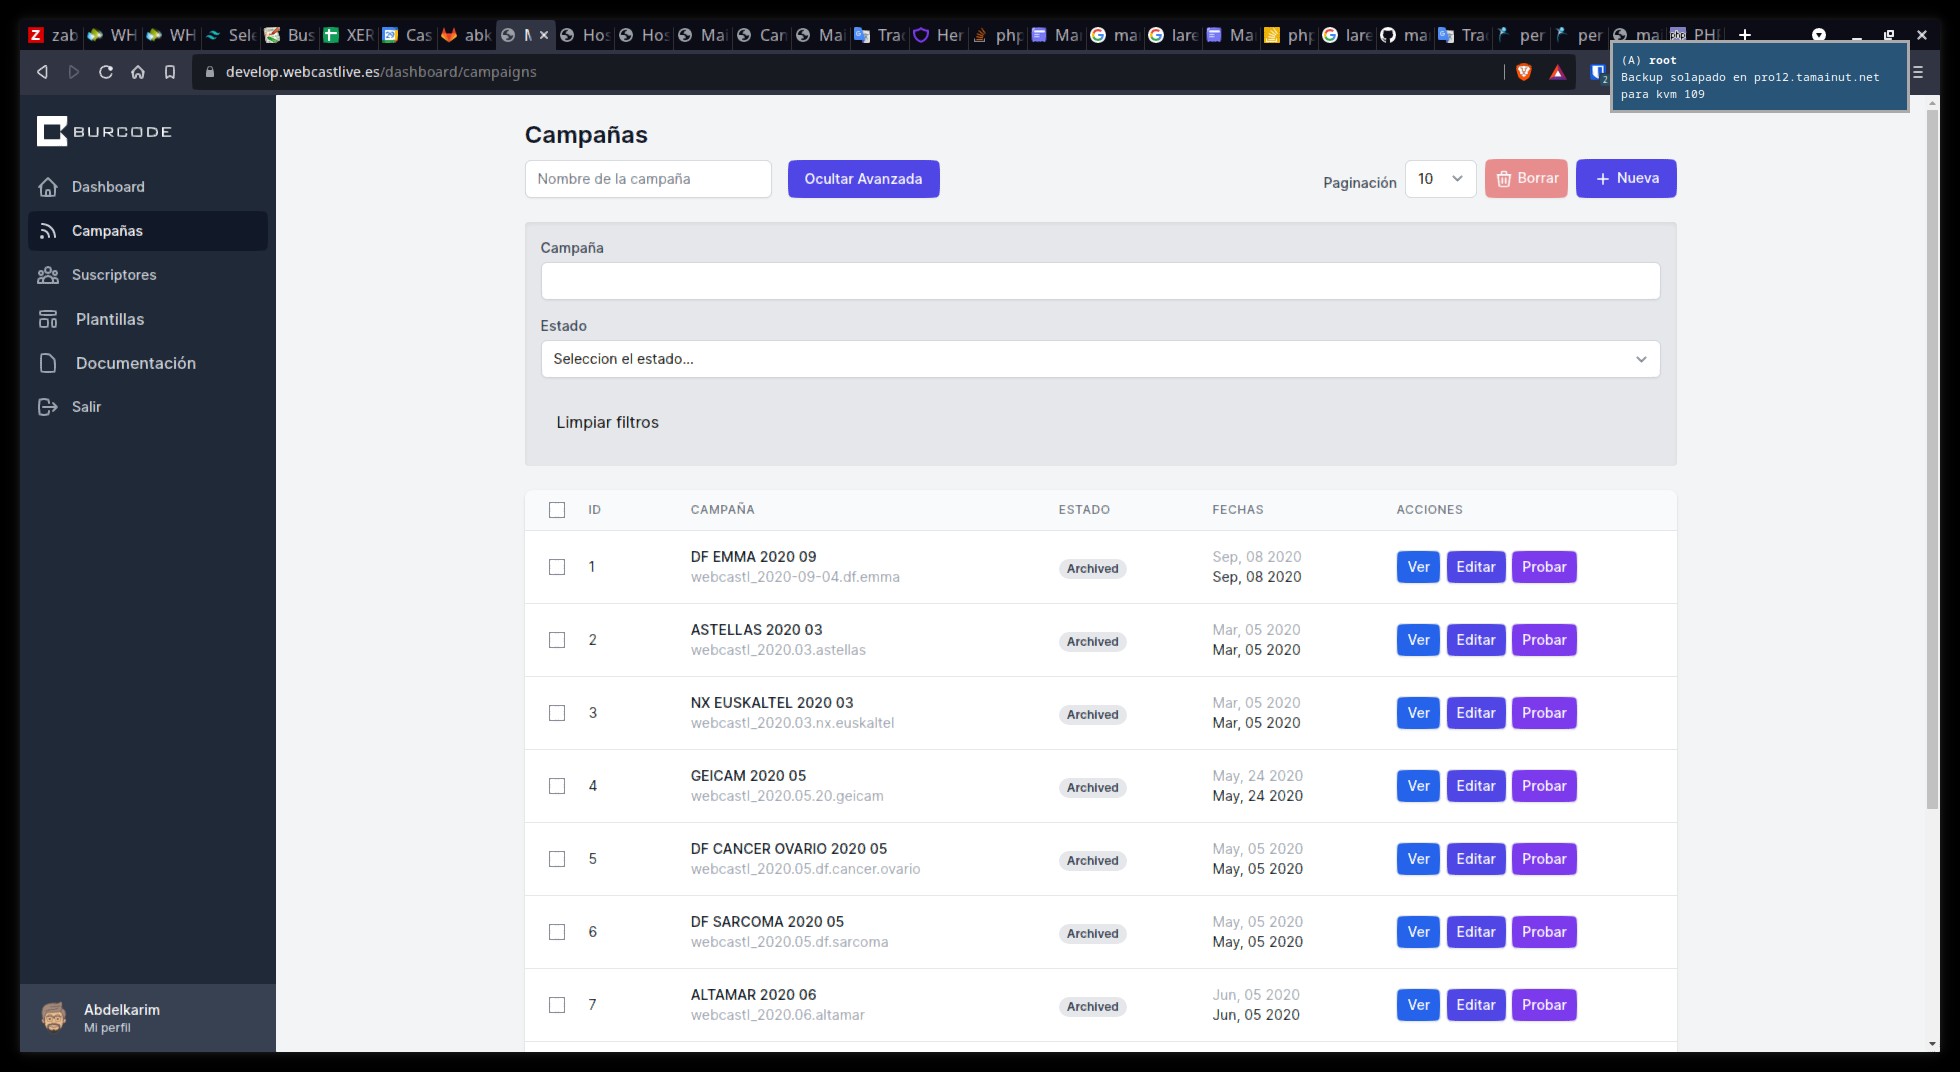
Task: Select the GEICAM 2020 05 row checkbox
Action: click(x=557, y=786)
